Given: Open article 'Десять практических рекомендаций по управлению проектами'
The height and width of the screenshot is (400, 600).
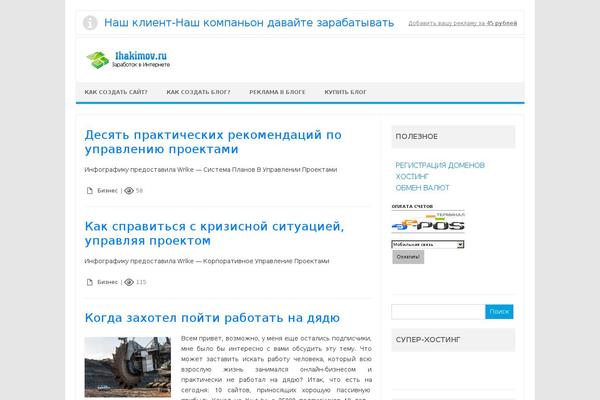Looking at the screenshot, I should (213, 142).
